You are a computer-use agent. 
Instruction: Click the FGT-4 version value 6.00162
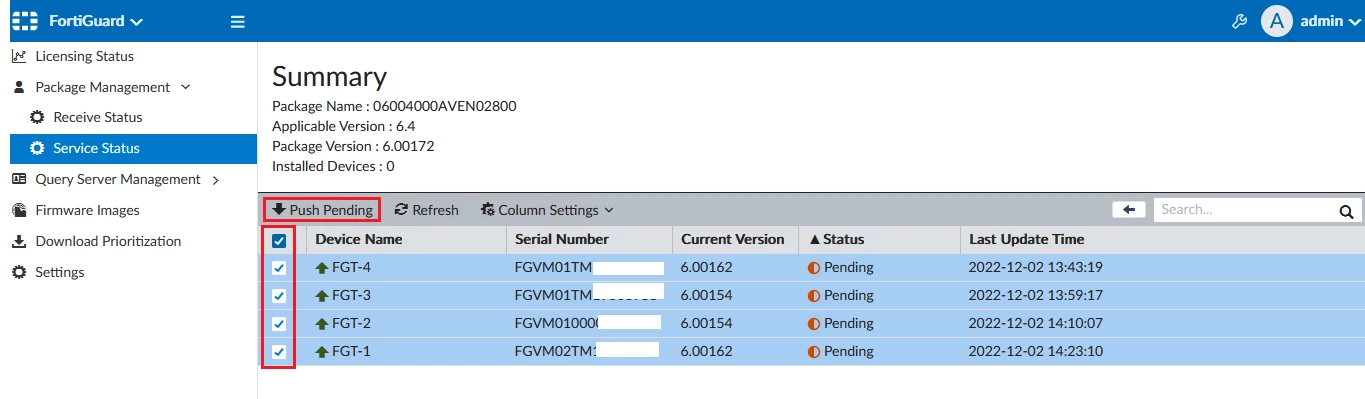(x=706, y=268)
